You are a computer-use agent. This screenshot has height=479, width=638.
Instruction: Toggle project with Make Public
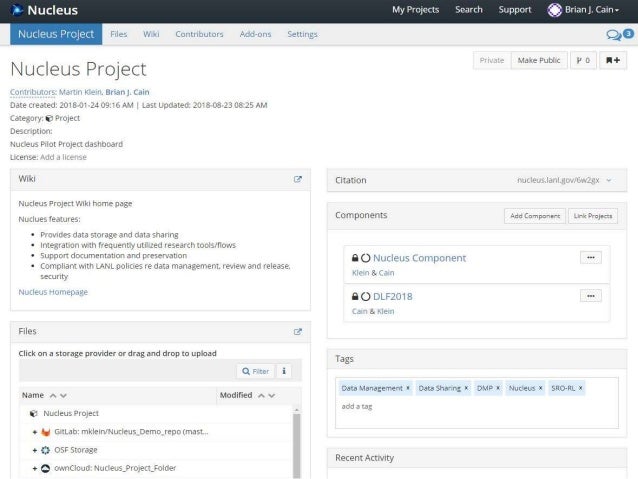coord(538,60)
